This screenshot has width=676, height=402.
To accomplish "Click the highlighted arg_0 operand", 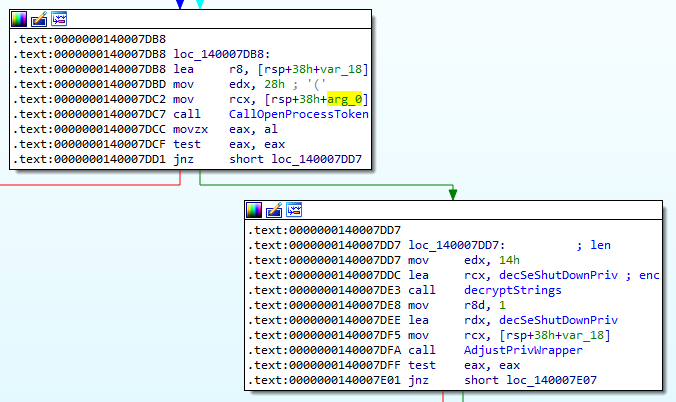I will tap(349, 99).
